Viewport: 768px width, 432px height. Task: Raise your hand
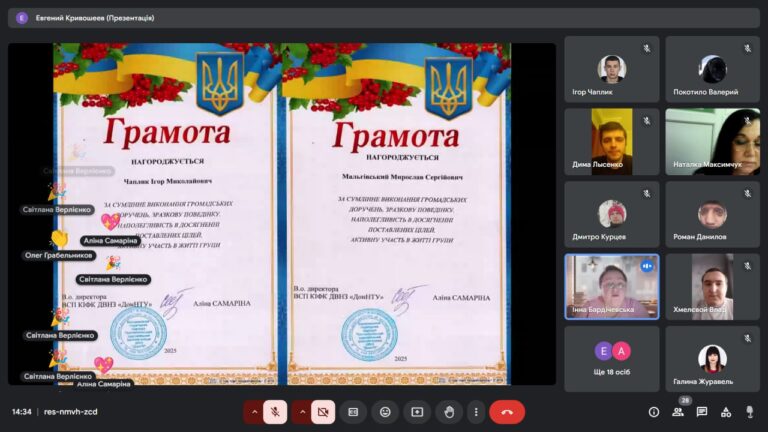[449, 412]
